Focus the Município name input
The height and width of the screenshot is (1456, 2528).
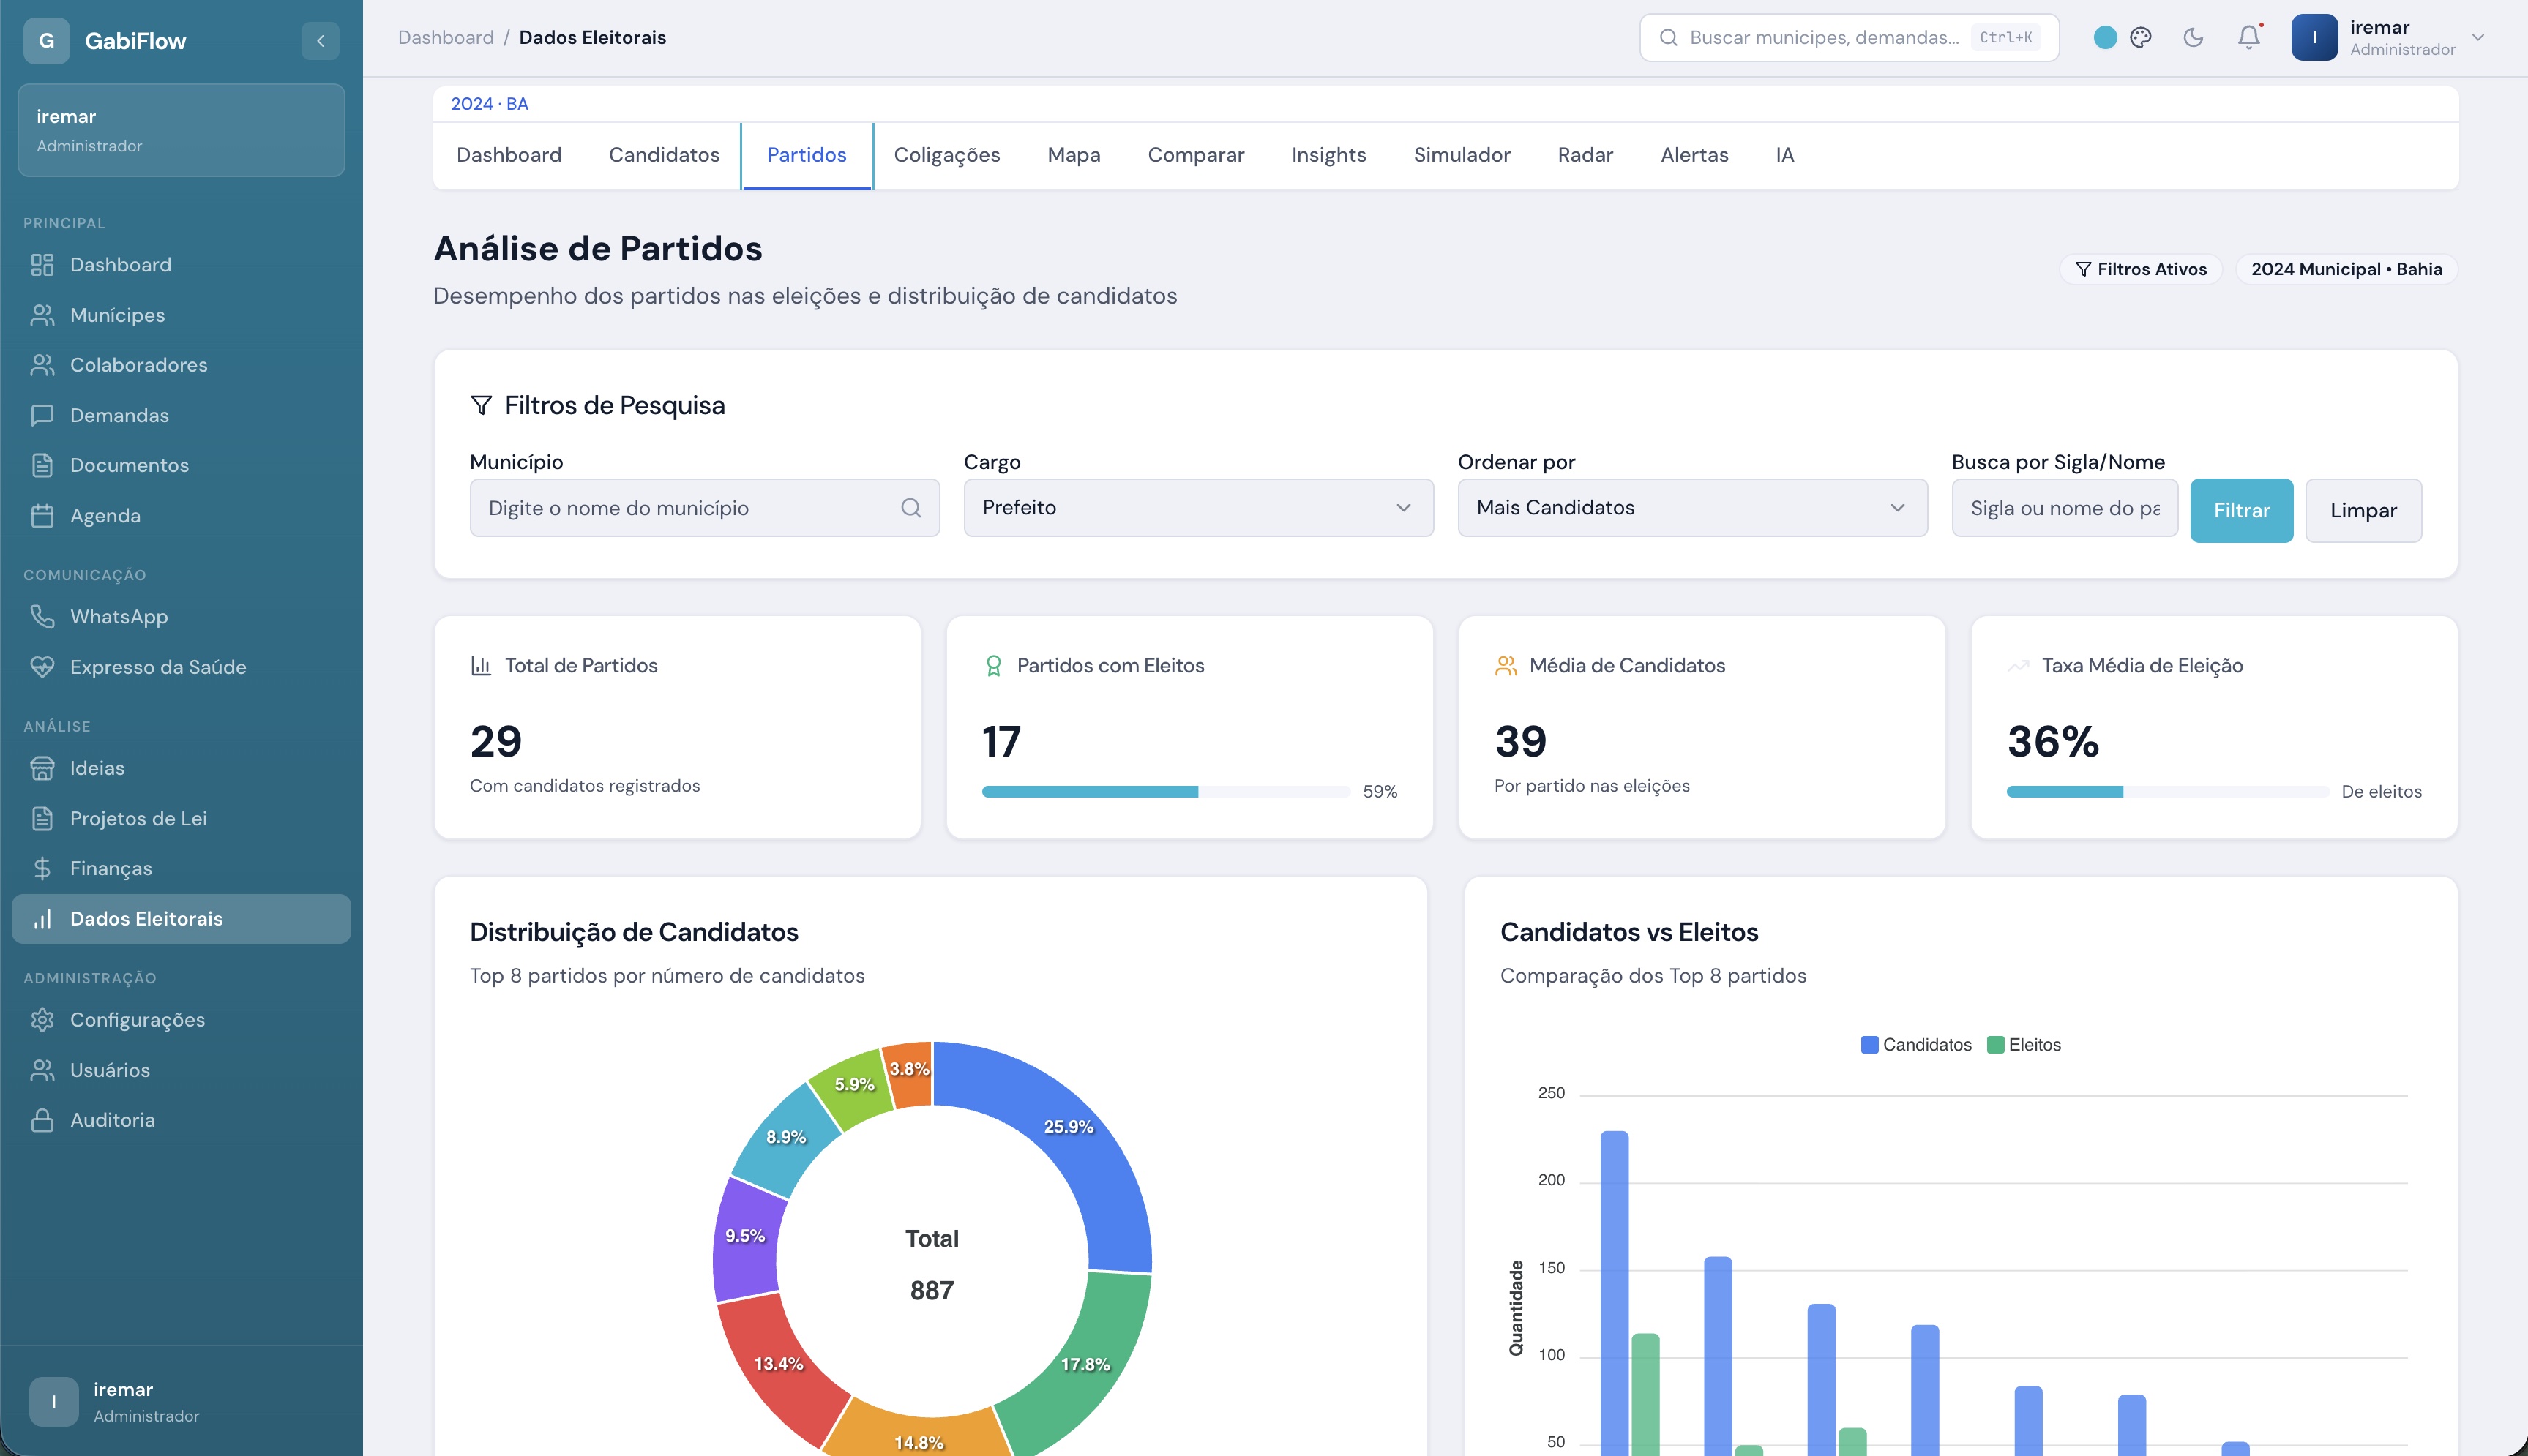click(x=704, y=508)
